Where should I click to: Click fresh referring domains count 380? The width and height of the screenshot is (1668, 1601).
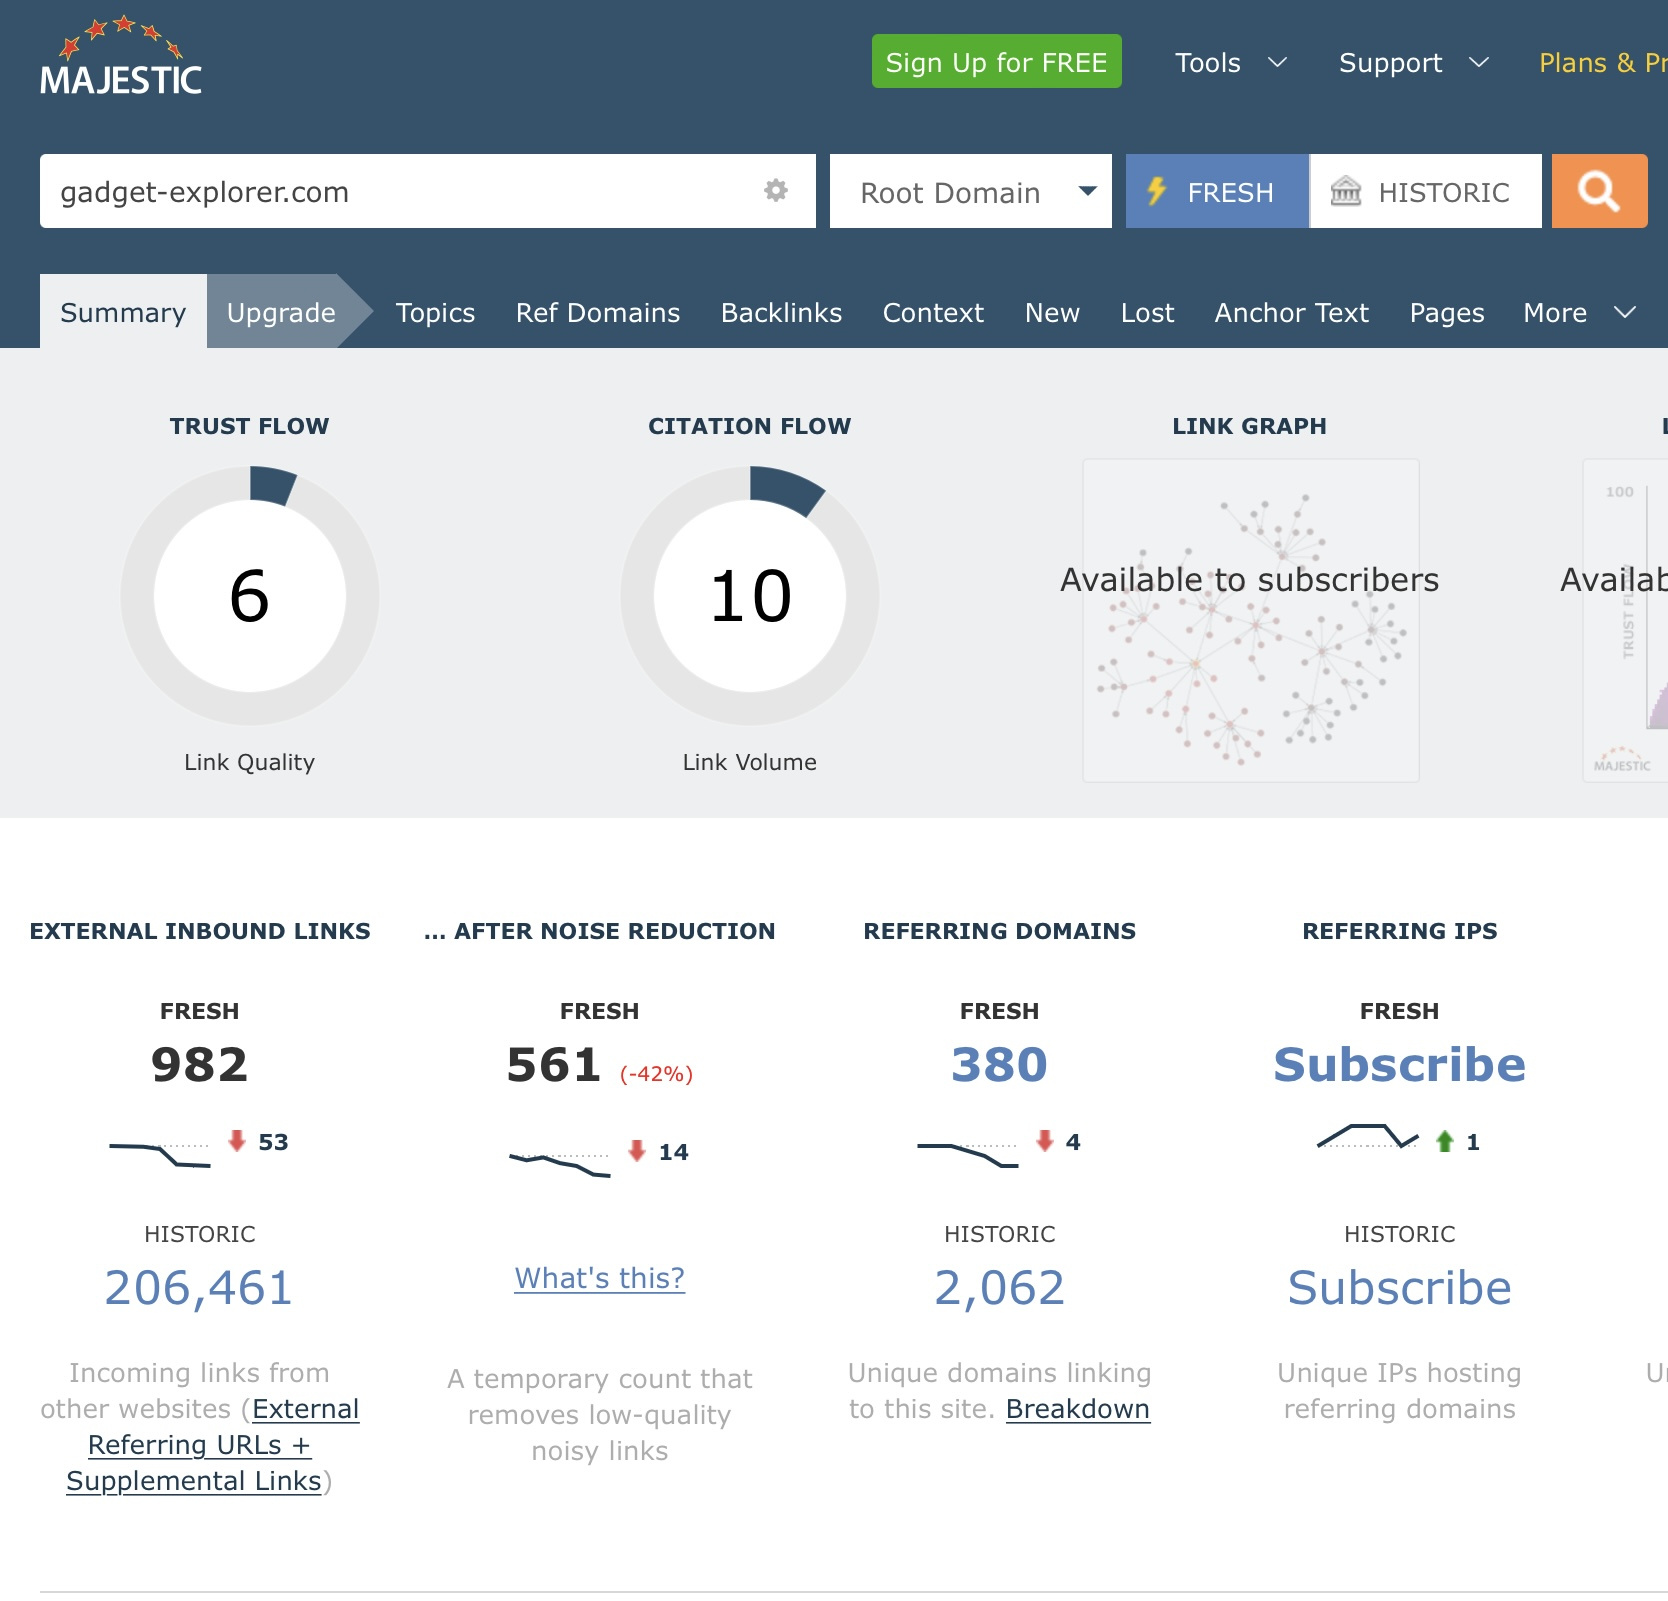pos(999,1064)
